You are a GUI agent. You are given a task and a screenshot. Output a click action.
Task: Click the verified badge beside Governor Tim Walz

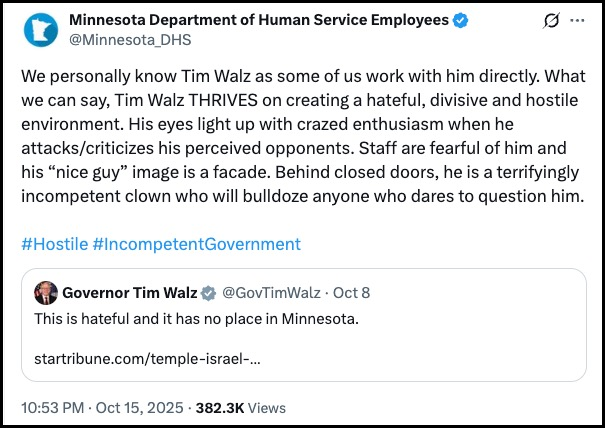point(208,293)
